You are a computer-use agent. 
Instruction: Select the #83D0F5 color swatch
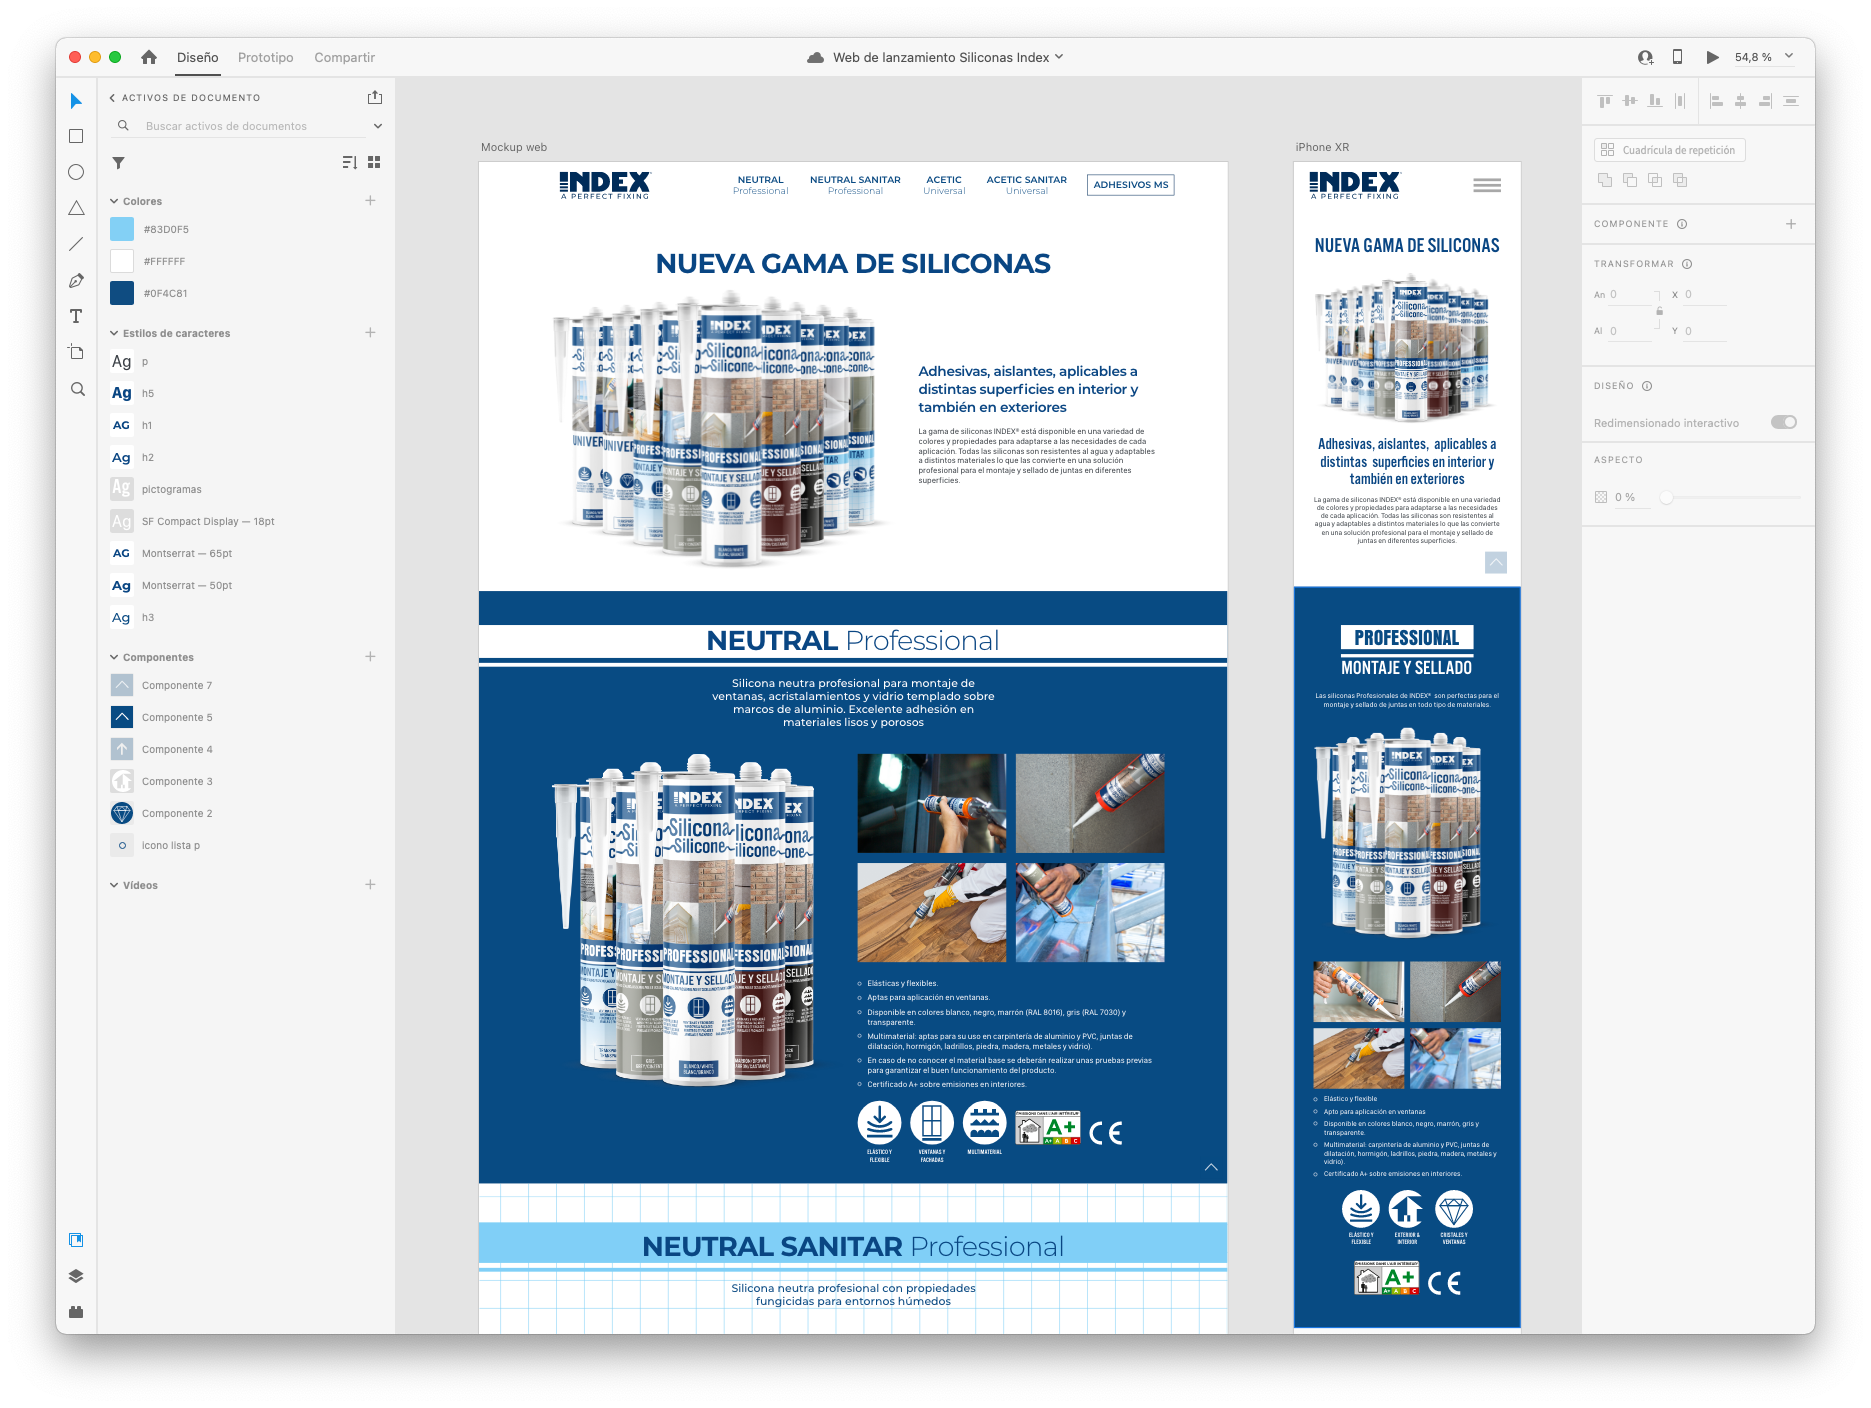pos(122,229)
